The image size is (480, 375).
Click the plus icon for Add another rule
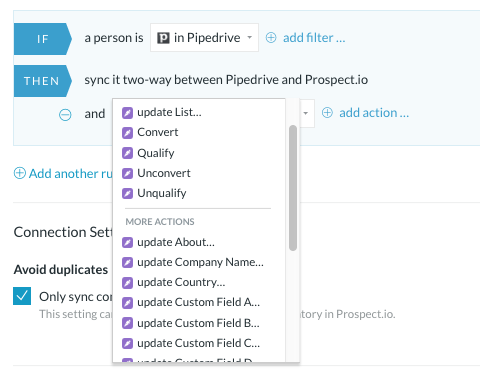coord(20,173)
